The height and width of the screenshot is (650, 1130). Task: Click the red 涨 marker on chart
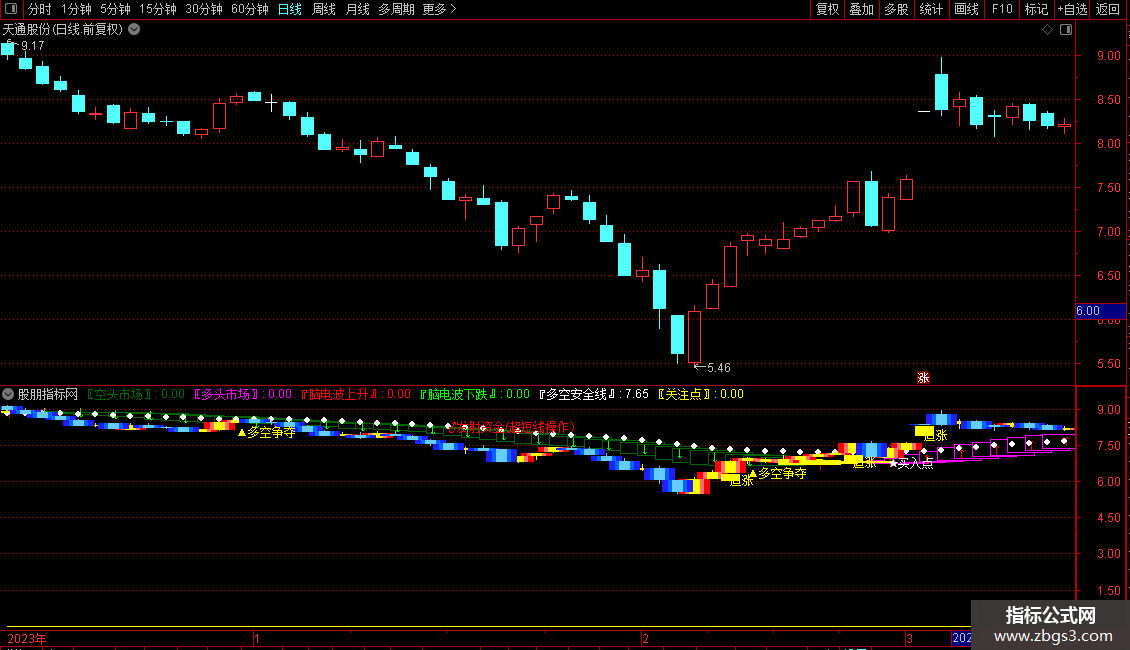(x=923, y=378)
